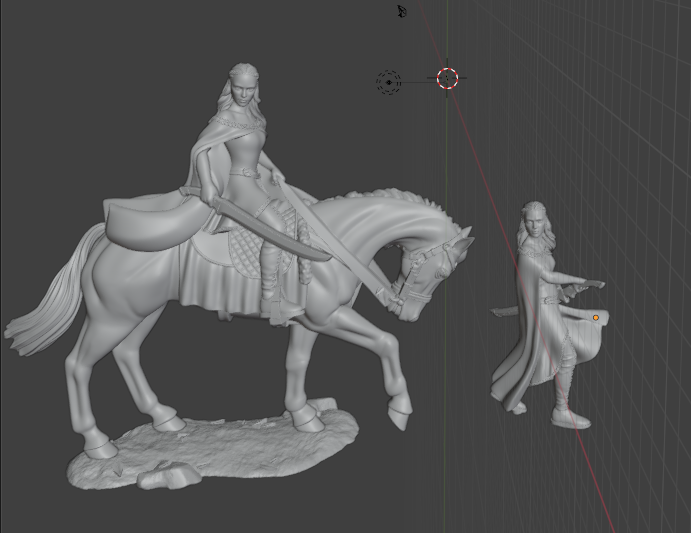Click the horse's rearmost hind hoof
This screenshot has height=533, width=691.
99,448
